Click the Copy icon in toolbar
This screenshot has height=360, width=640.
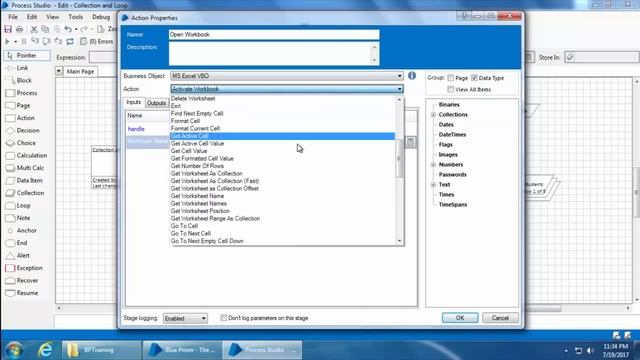45,29
